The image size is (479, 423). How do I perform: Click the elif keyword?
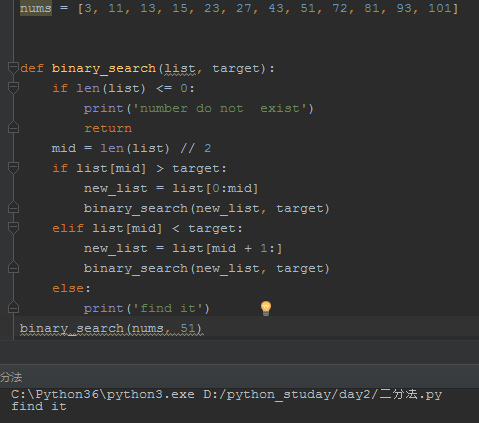tap(68, 228)
